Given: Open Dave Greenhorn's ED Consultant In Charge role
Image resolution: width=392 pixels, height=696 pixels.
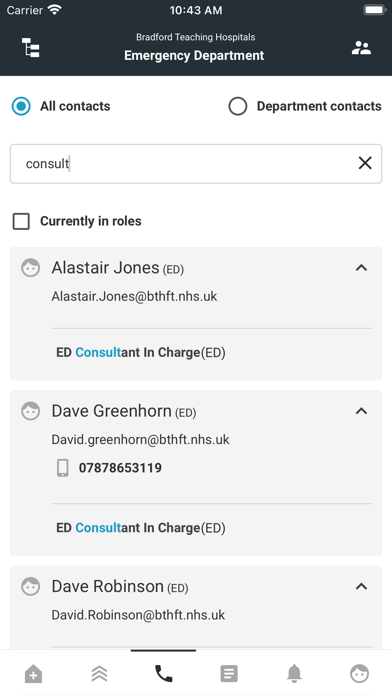Looking at the screenshot, I should (141, 528).
